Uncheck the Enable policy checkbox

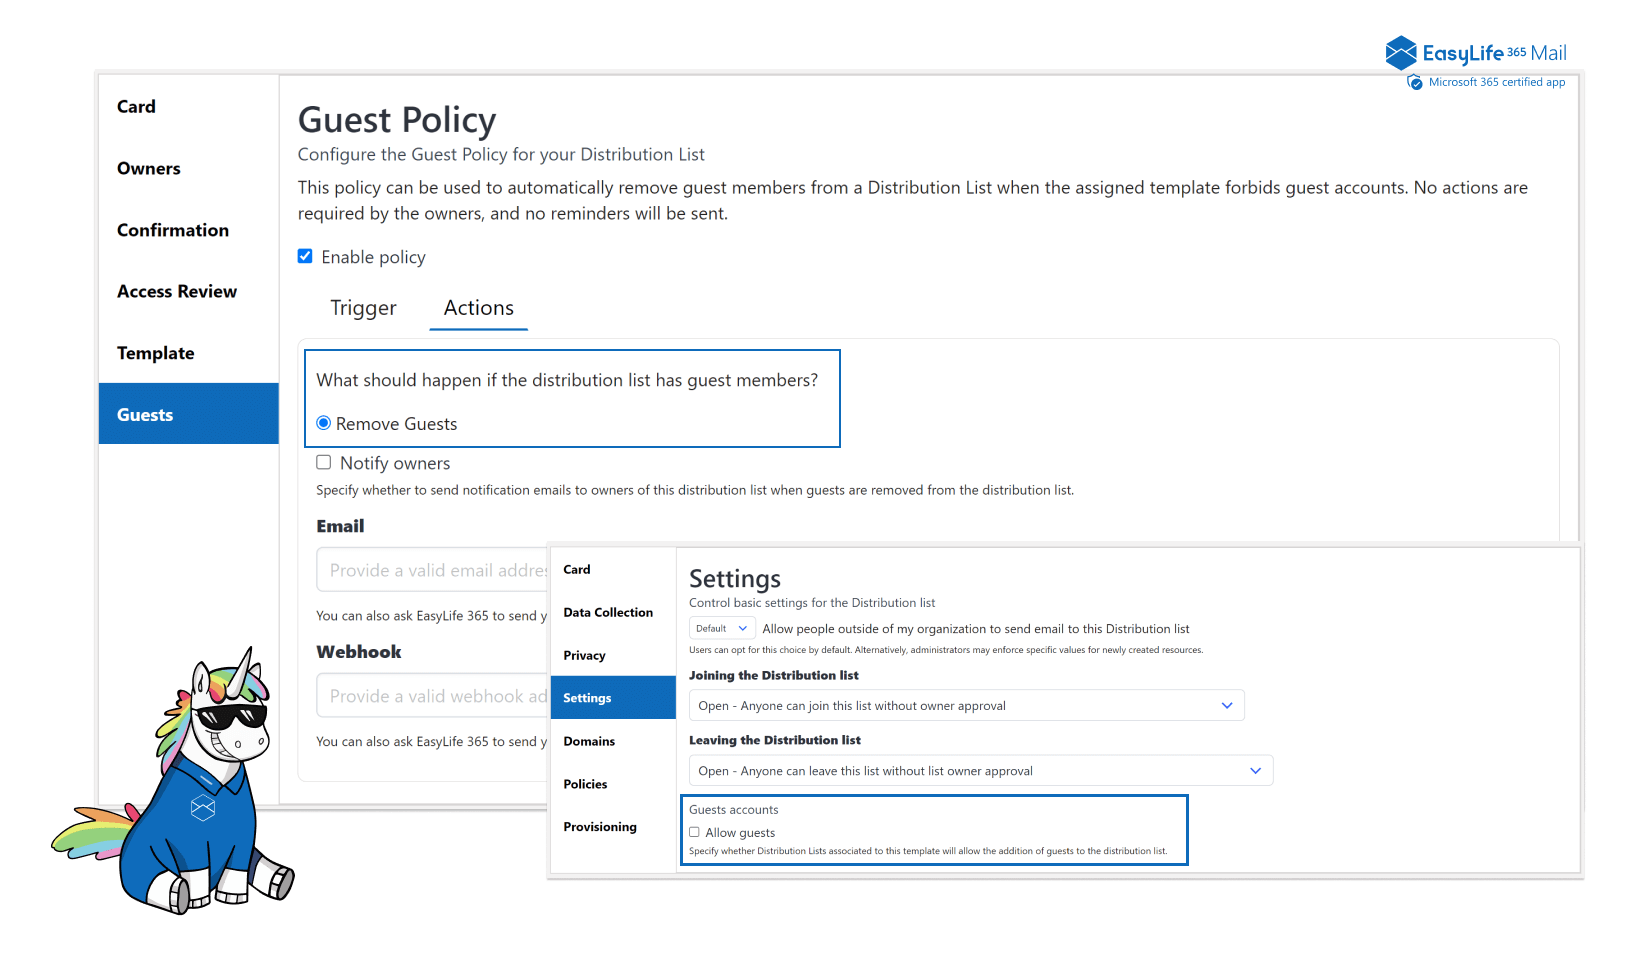pos(305,256)
